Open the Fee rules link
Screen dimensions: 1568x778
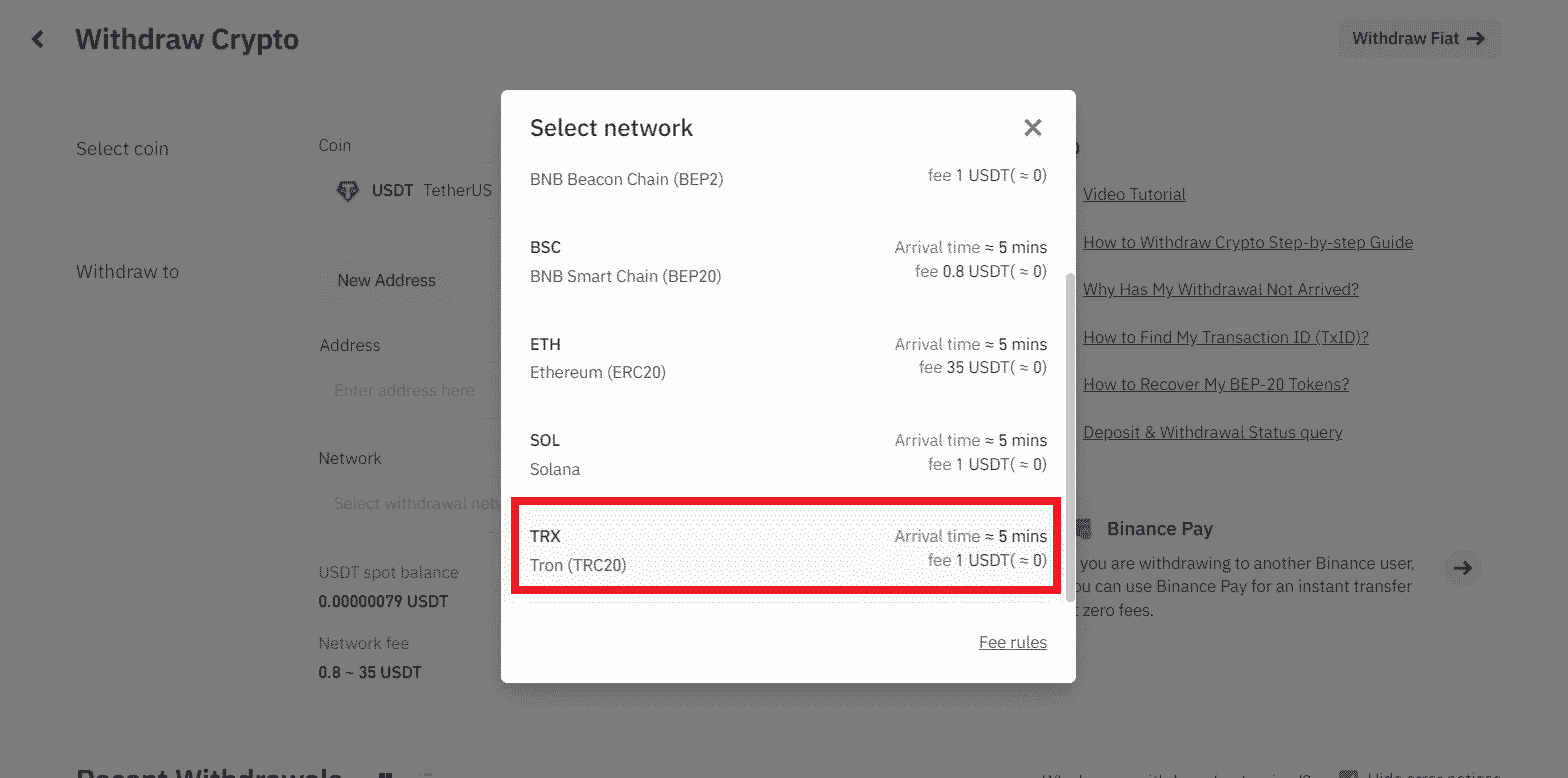[x=1013, y=642]
